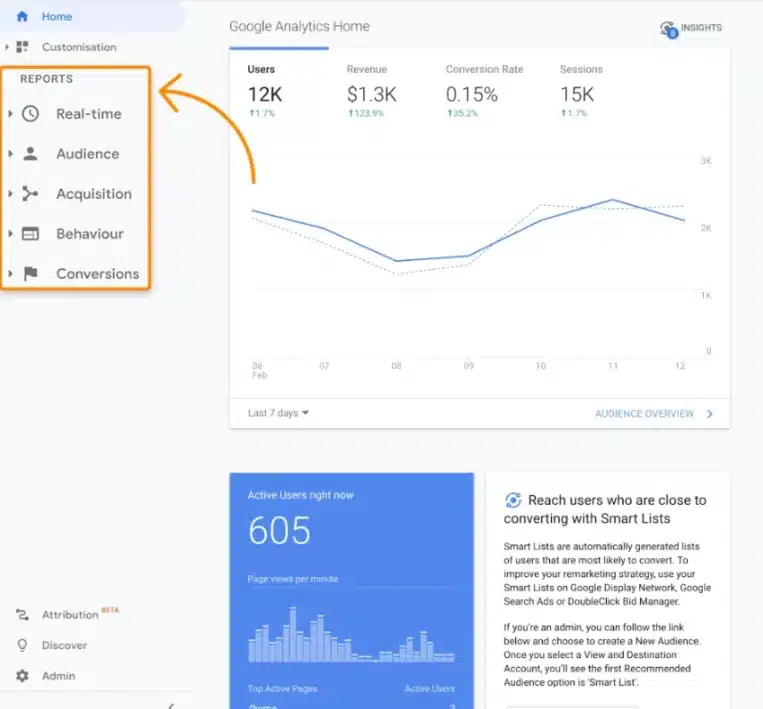
Task: Click the Audience person icon
Action: click(30, 154)
